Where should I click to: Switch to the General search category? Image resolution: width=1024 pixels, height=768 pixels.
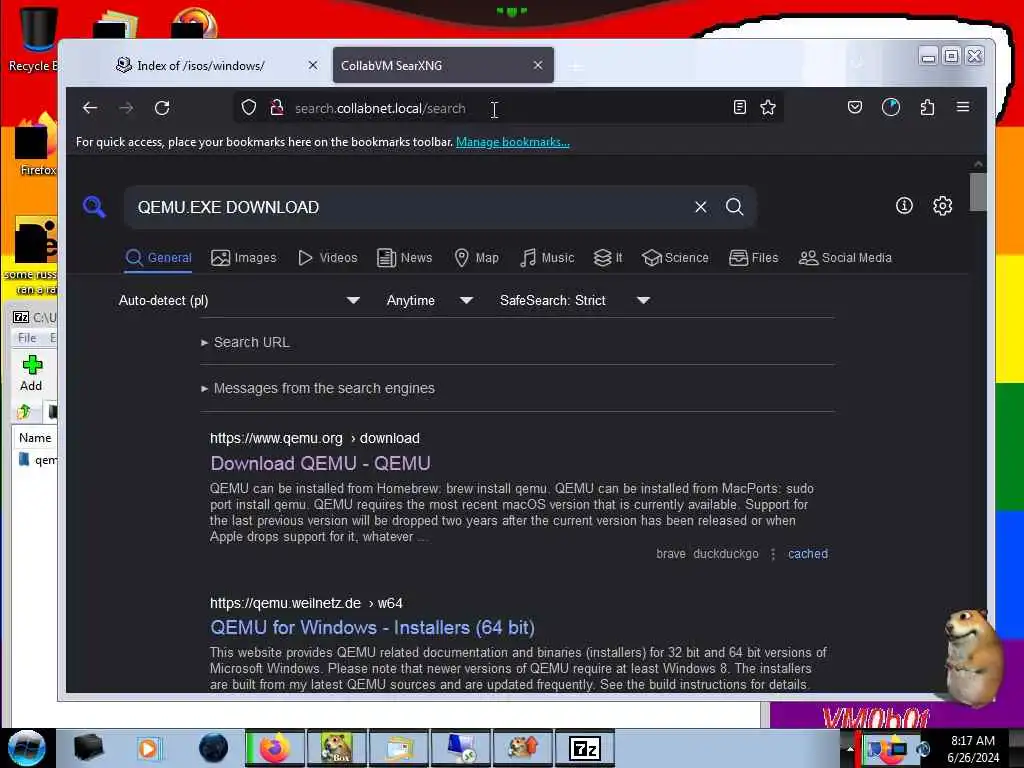point(159,258)
